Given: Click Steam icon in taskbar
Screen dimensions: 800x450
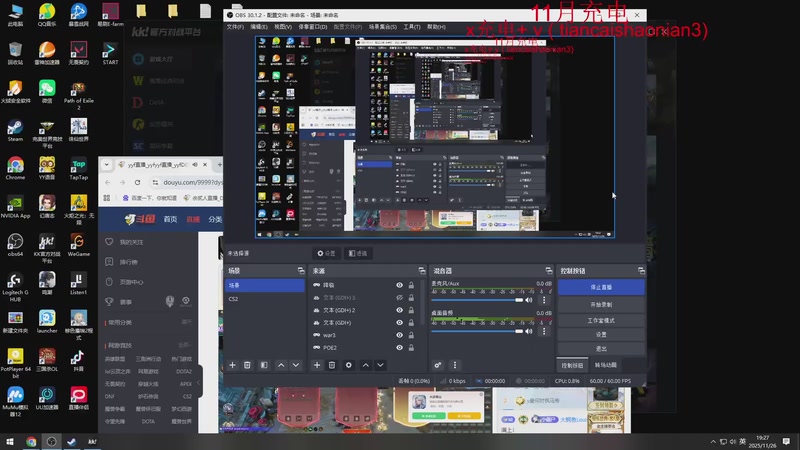Looking at the screenshot, I should 71,442.
